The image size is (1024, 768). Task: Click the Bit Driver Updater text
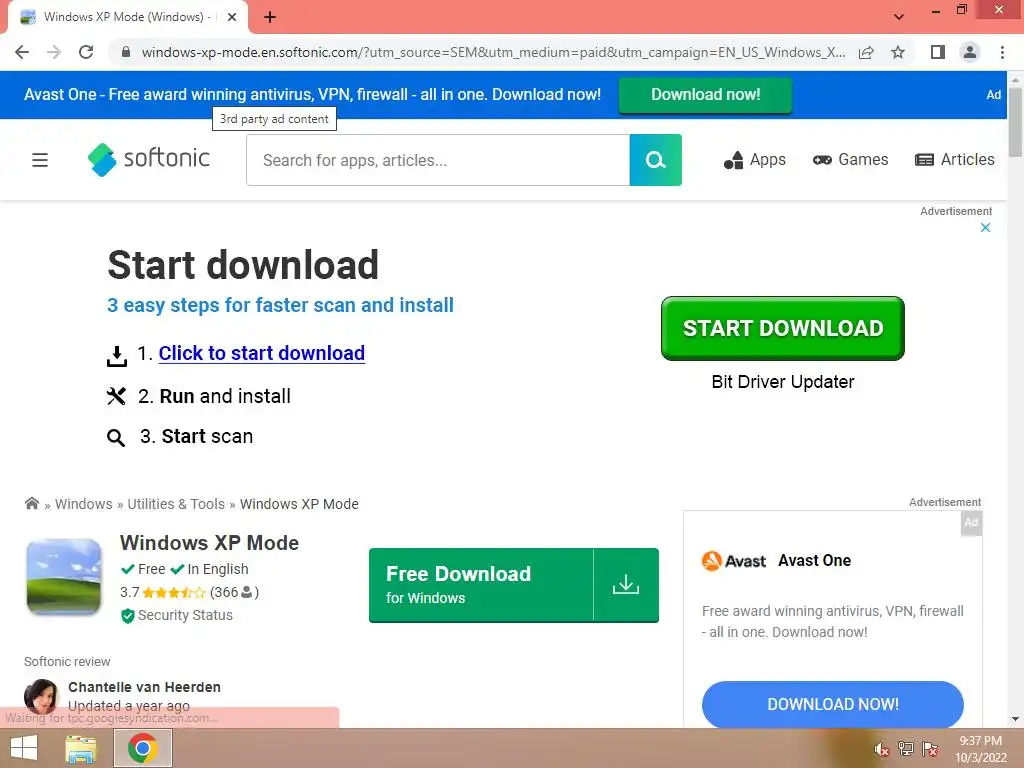click(782, 382)
